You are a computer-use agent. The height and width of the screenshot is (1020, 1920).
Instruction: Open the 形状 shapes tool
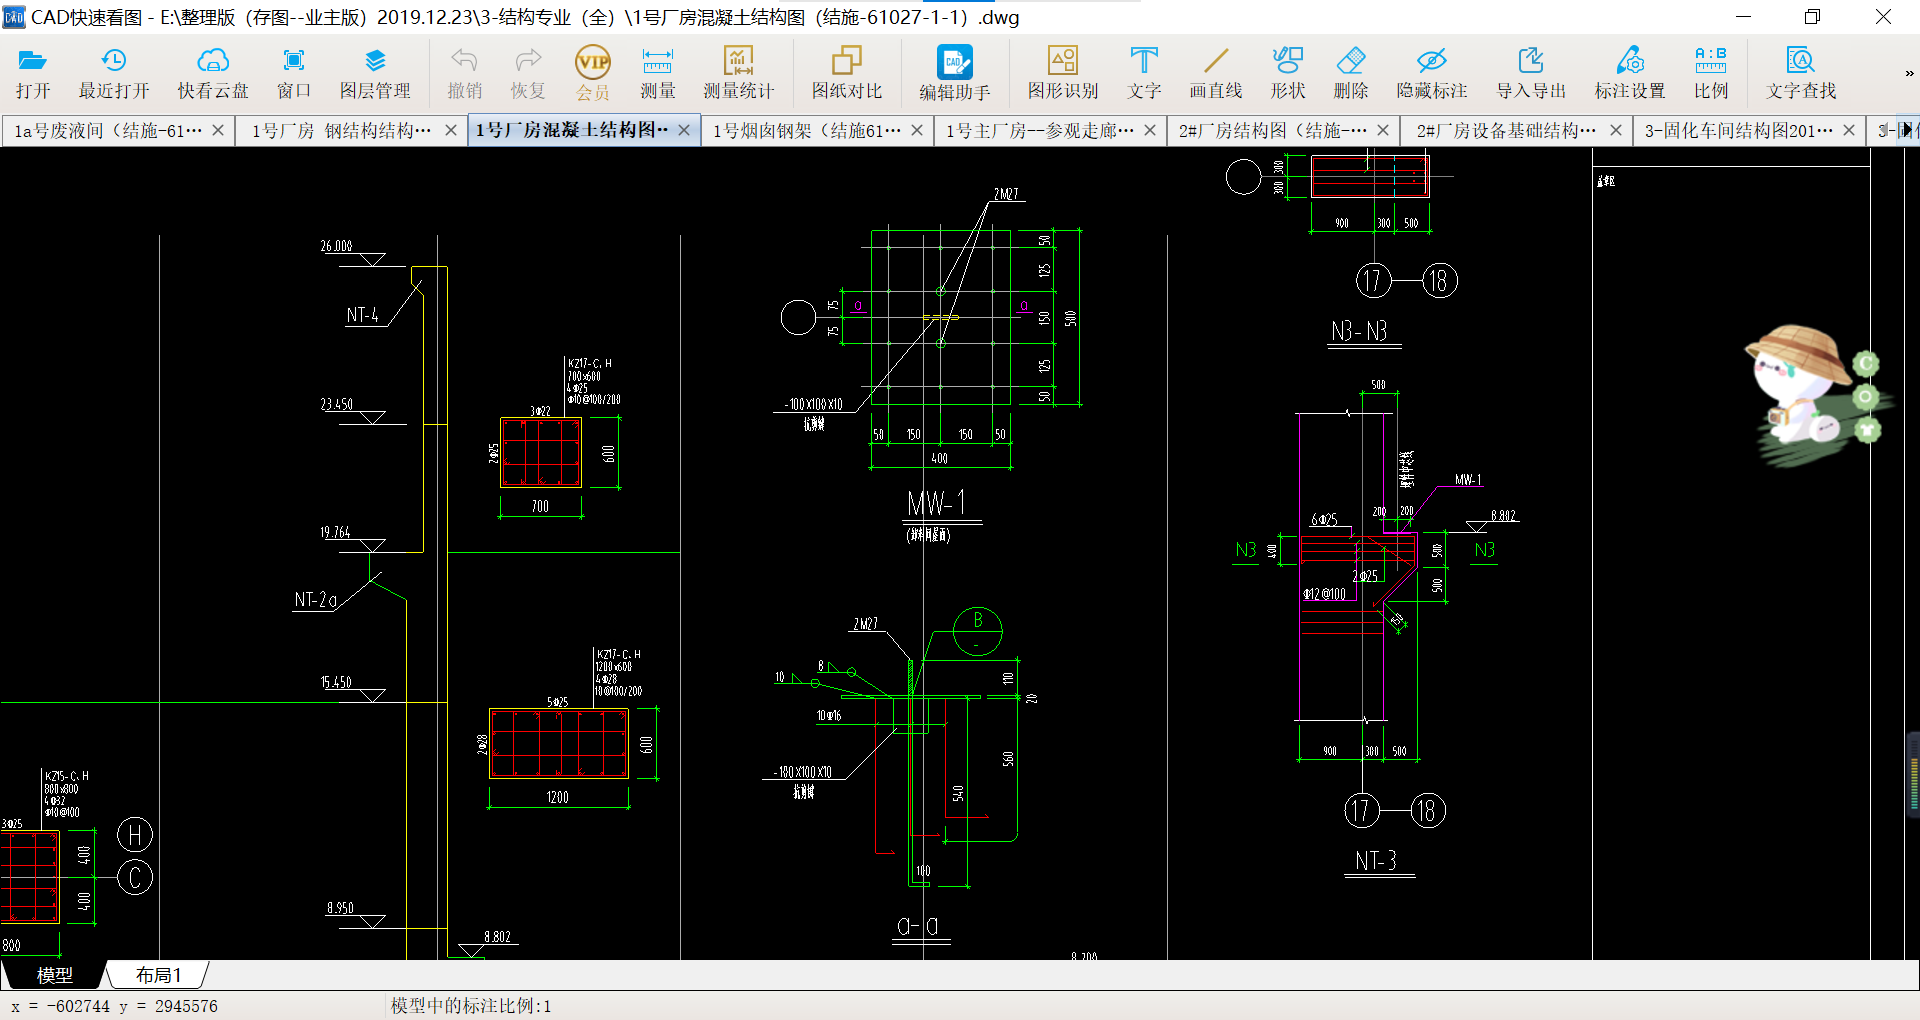pyautogui.click(x=1288, y=72)
